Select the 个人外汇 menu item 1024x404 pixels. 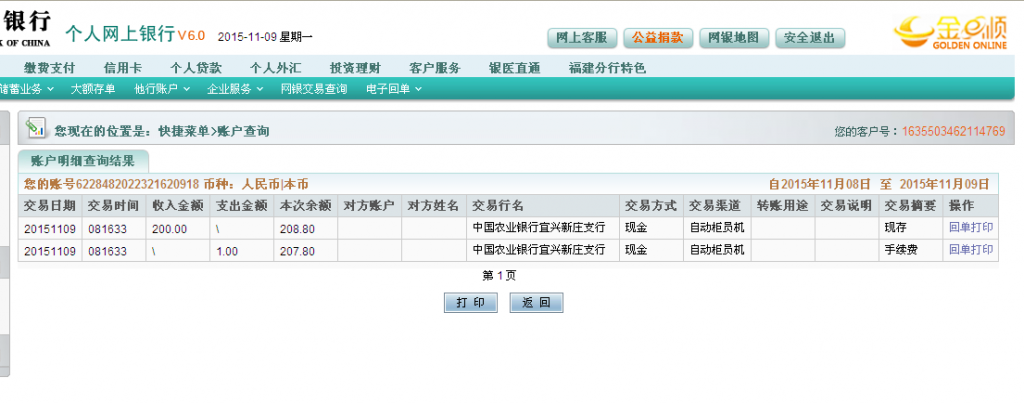(x=275, y=68)
